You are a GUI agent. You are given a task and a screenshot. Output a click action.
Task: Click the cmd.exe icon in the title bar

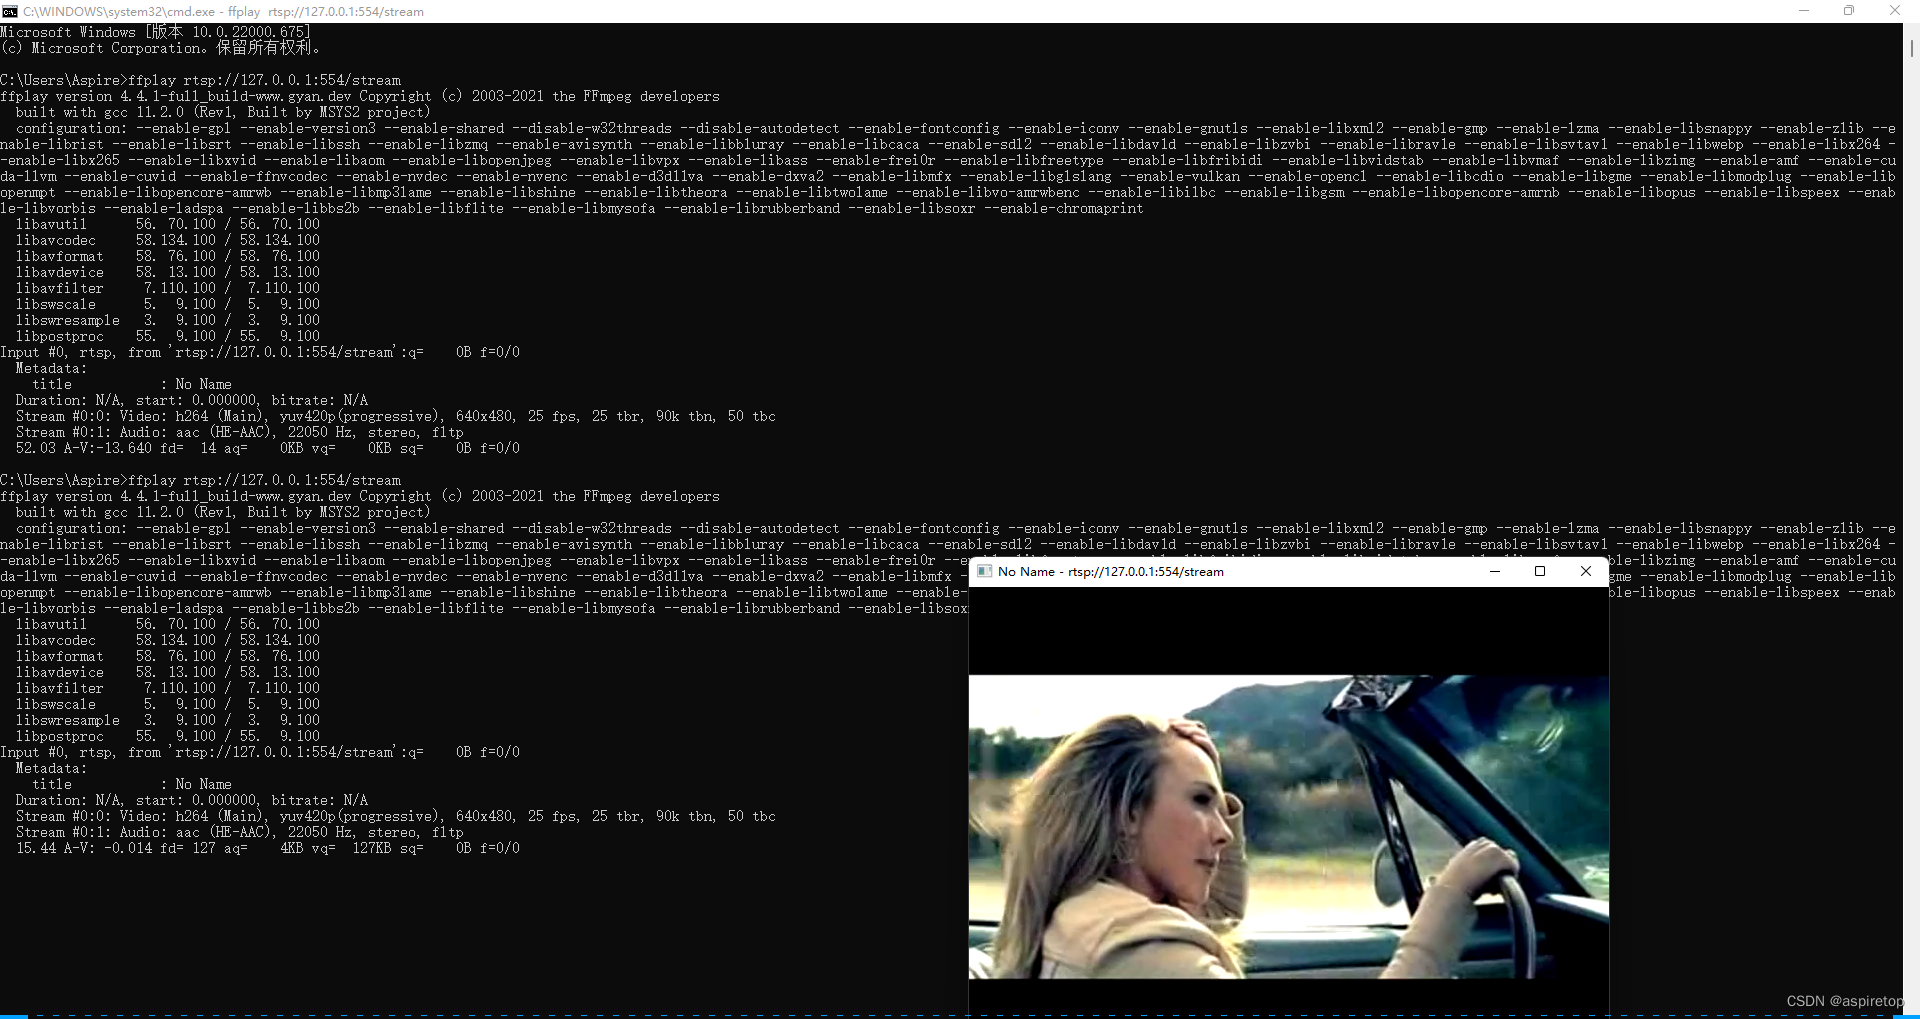[x=10, y=11]
